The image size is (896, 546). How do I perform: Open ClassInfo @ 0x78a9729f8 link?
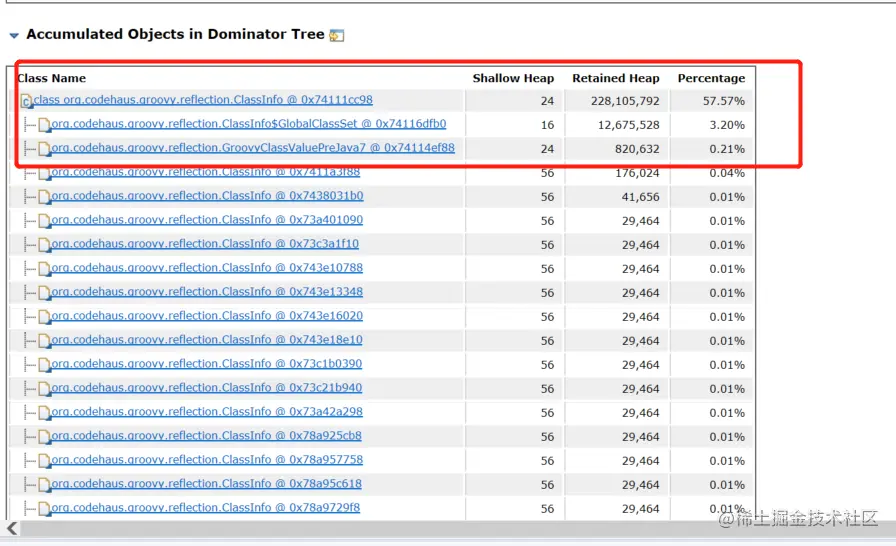point(206,508)
